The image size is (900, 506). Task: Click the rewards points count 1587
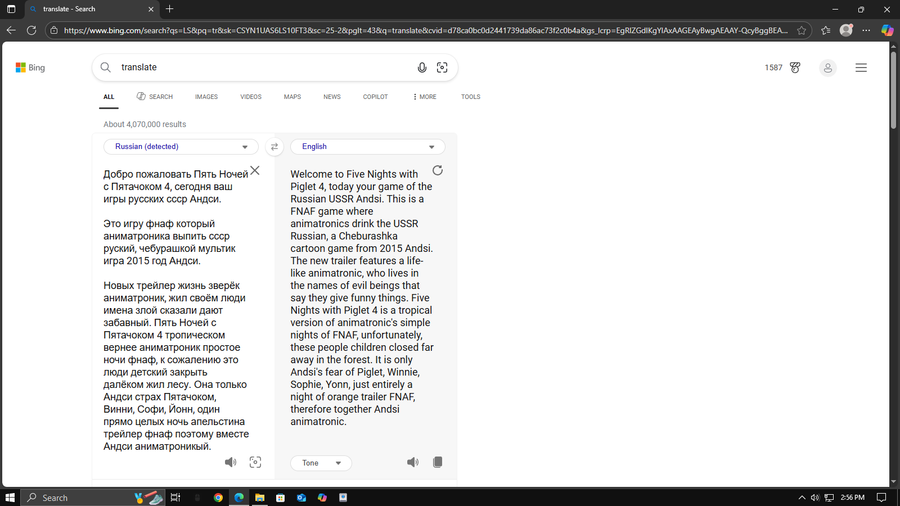773,68
